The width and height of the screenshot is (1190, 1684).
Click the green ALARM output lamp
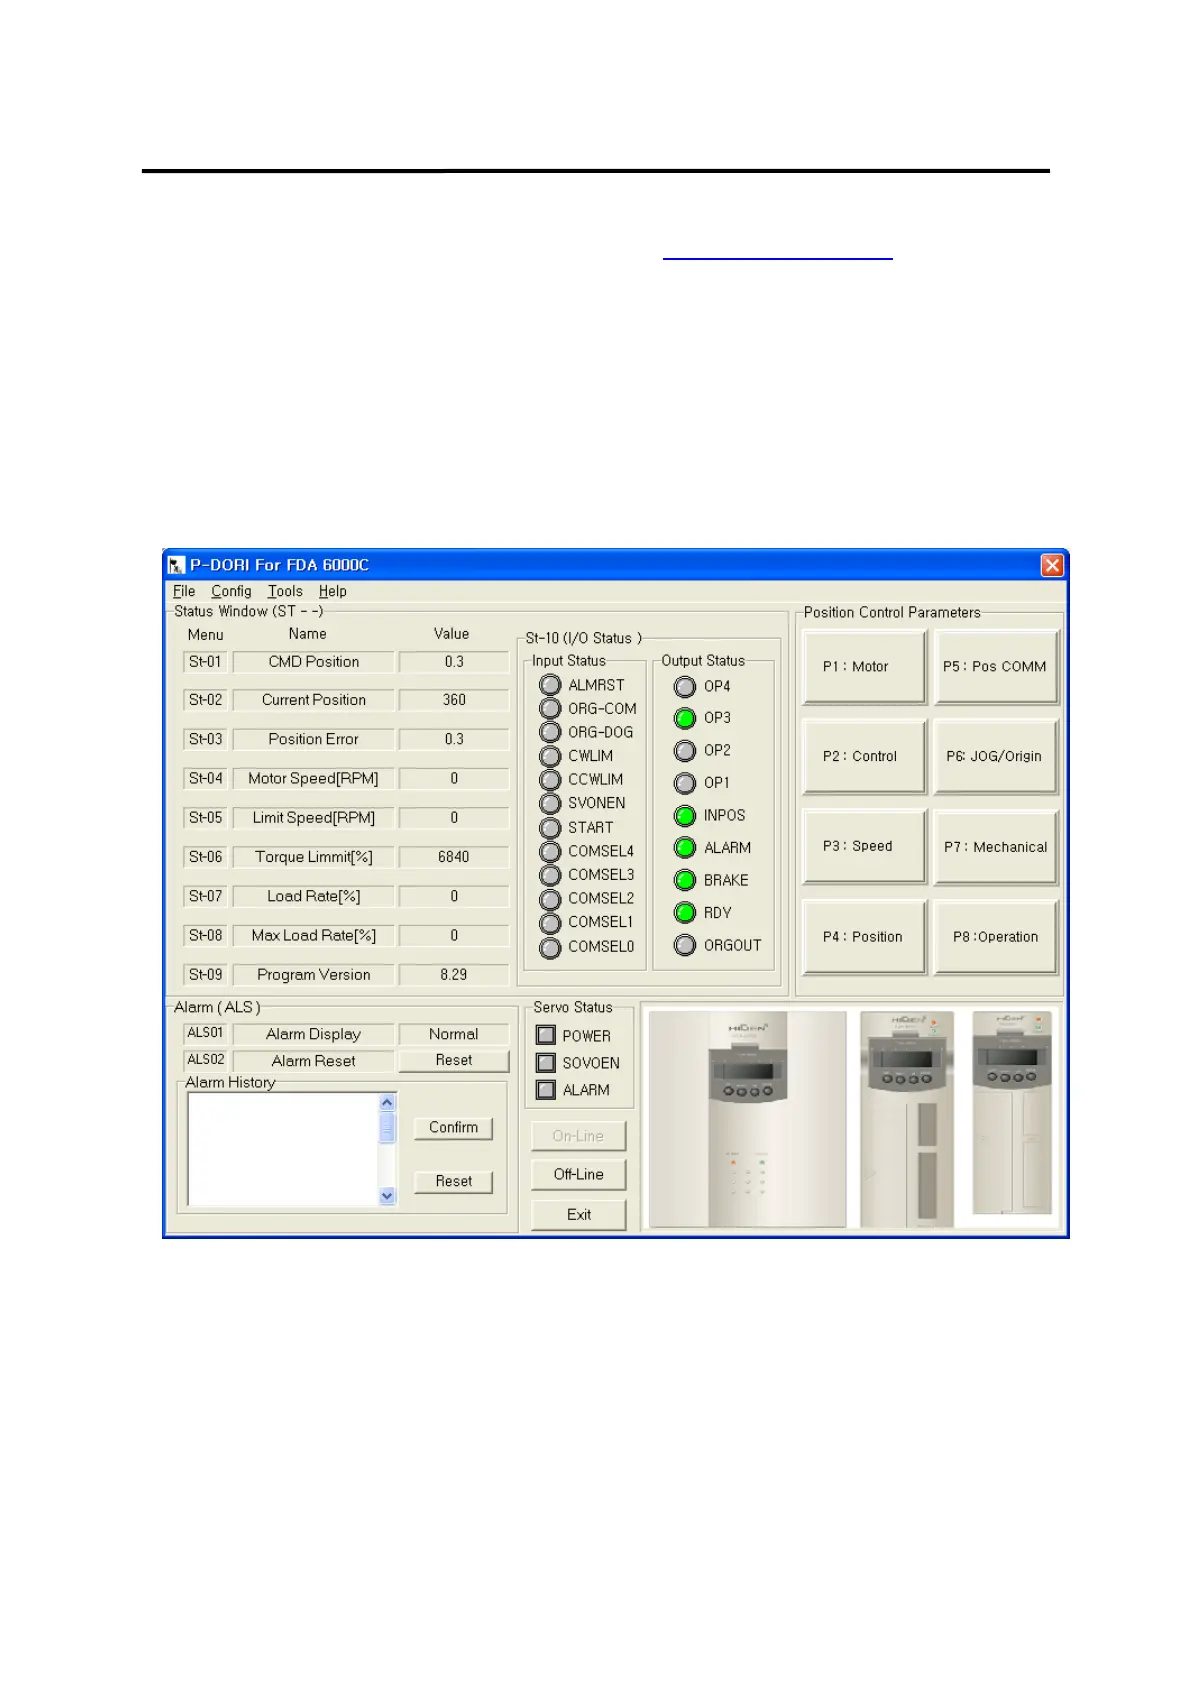[x=685, y=848]
